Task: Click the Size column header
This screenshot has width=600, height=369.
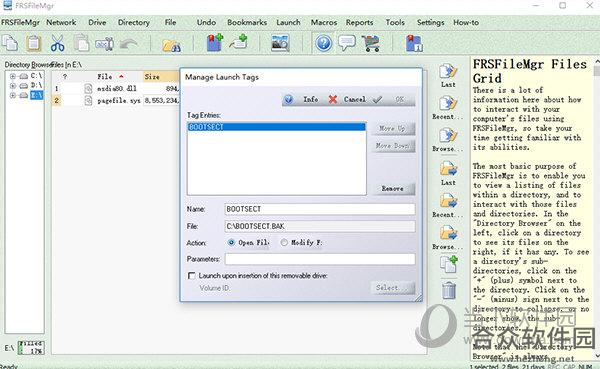Action: [161, 77]
